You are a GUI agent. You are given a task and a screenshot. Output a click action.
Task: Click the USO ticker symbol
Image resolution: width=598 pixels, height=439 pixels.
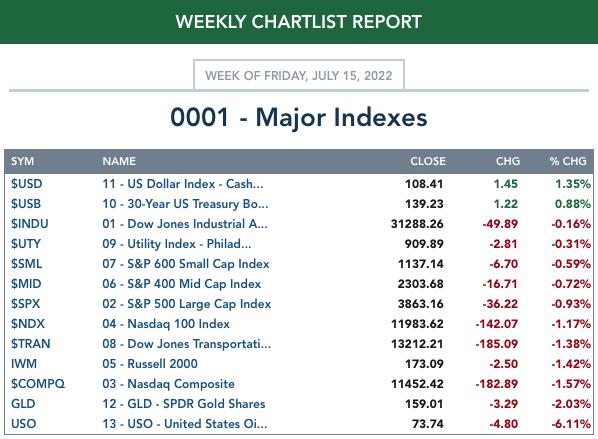point(23,424)
